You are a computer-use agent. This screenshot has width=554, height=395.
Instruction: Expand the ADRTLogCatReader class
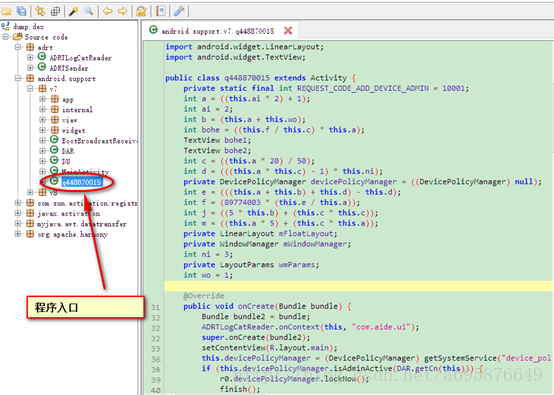coord(30,57)
